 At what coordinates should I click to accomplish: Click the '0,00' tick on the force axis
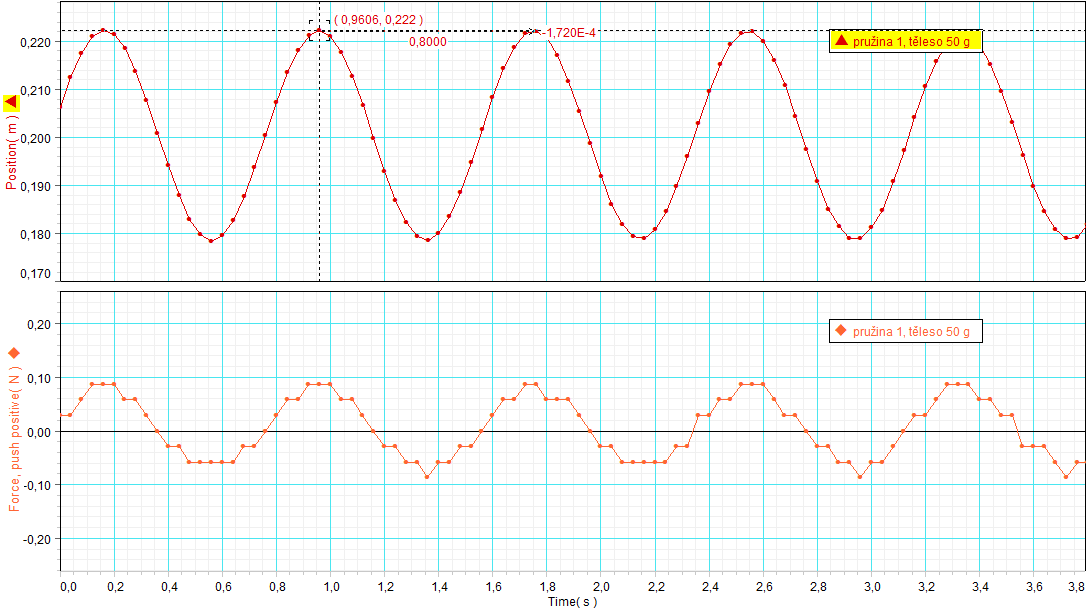[x=39, y=432]
